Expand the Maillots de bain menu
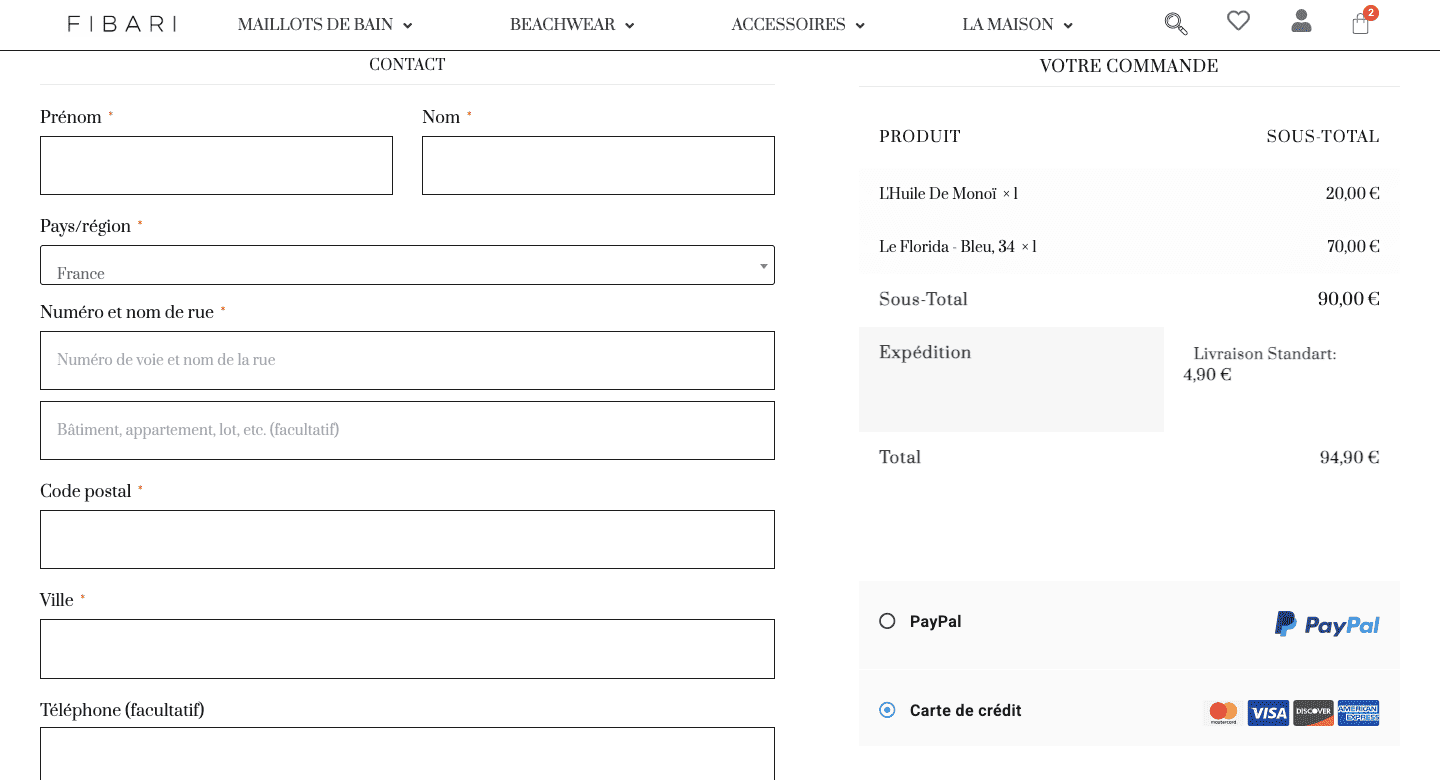The width and height of the screenshot is (1440, 780). [325, 25]
